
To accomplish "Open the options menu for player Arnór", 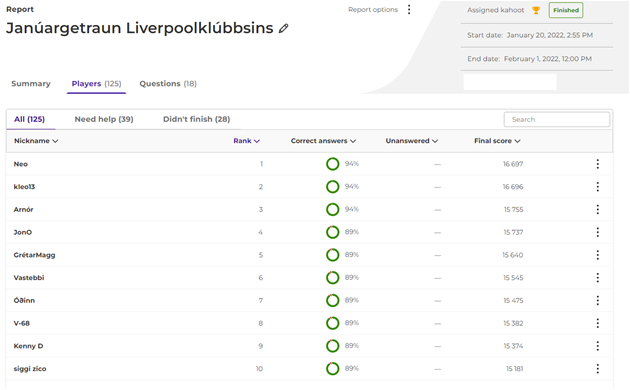I will (x=597, y=209).
